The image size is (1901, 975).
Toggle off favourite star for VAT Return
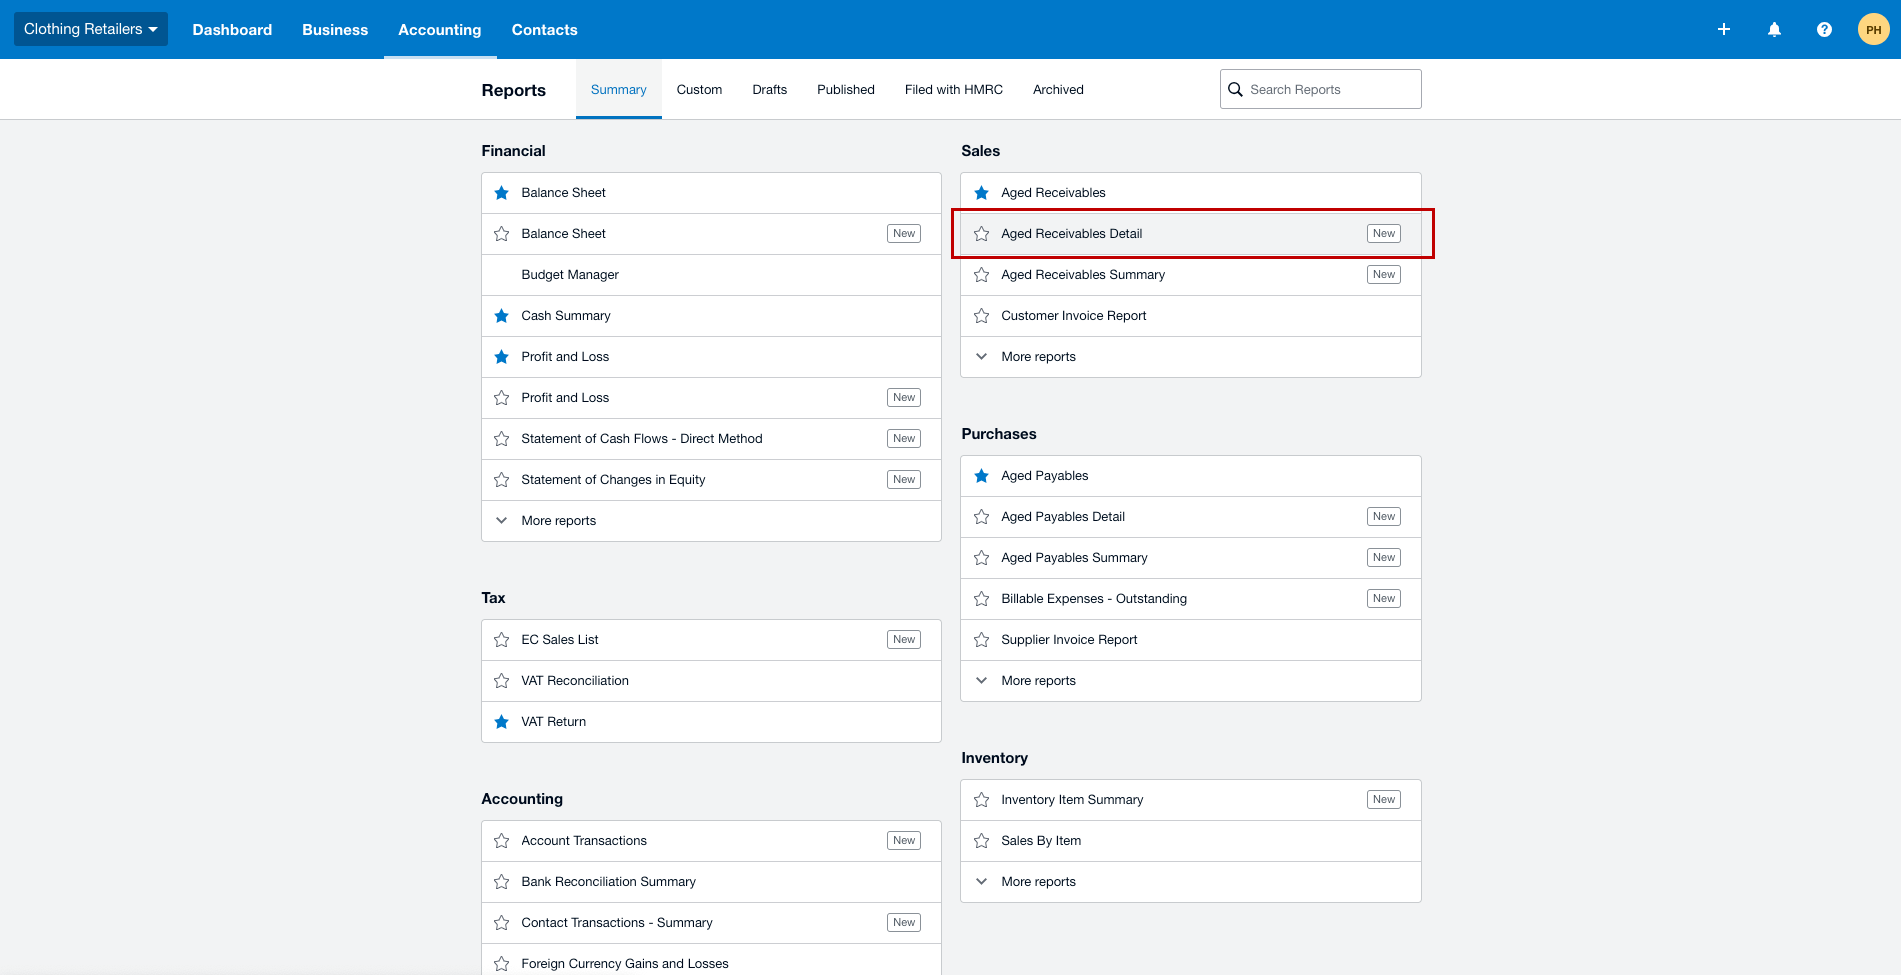tap(502, 722)
